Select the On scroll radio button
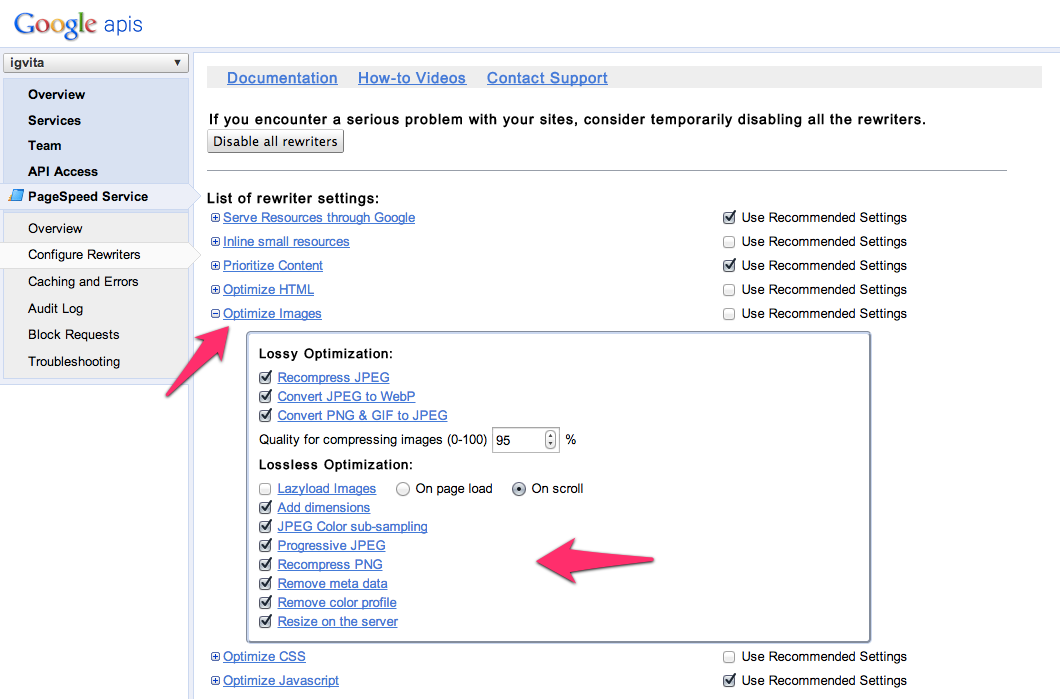The height and width of the screenshot is (699, 1060). (x=519, y=489)
